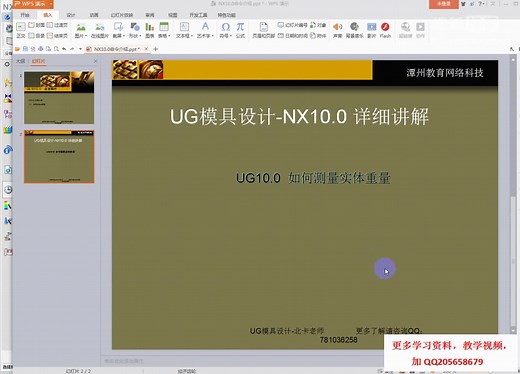The width and height of the screenshot is (520, 374).
Task: Close the NX10.0命令介绍.ppt document tab
Action: 146,49
